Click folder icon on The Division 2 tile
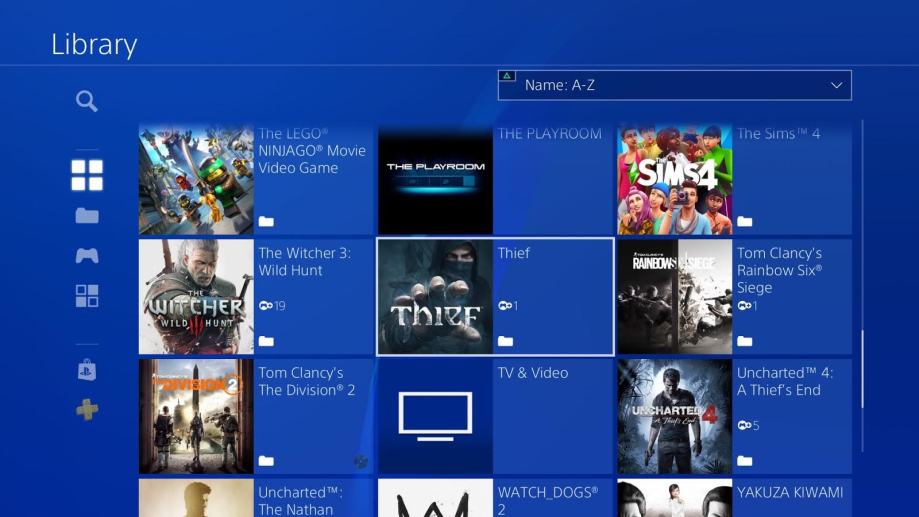 [266, 461]
